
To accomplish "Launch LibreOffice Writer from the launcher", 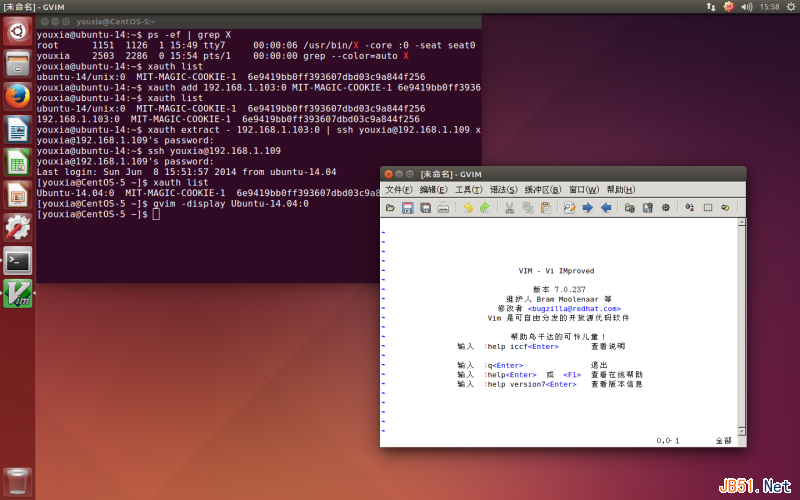I will pyautogui.click(x=18, y=129).
